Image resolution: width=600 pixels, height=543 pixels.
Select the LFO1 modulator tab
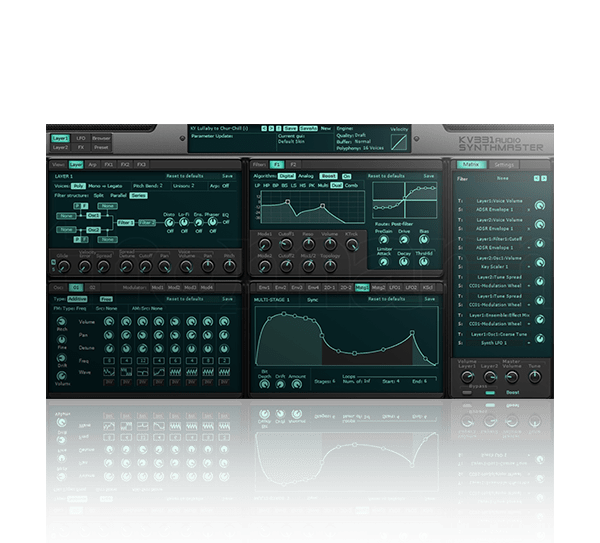[x=395, y=287]
